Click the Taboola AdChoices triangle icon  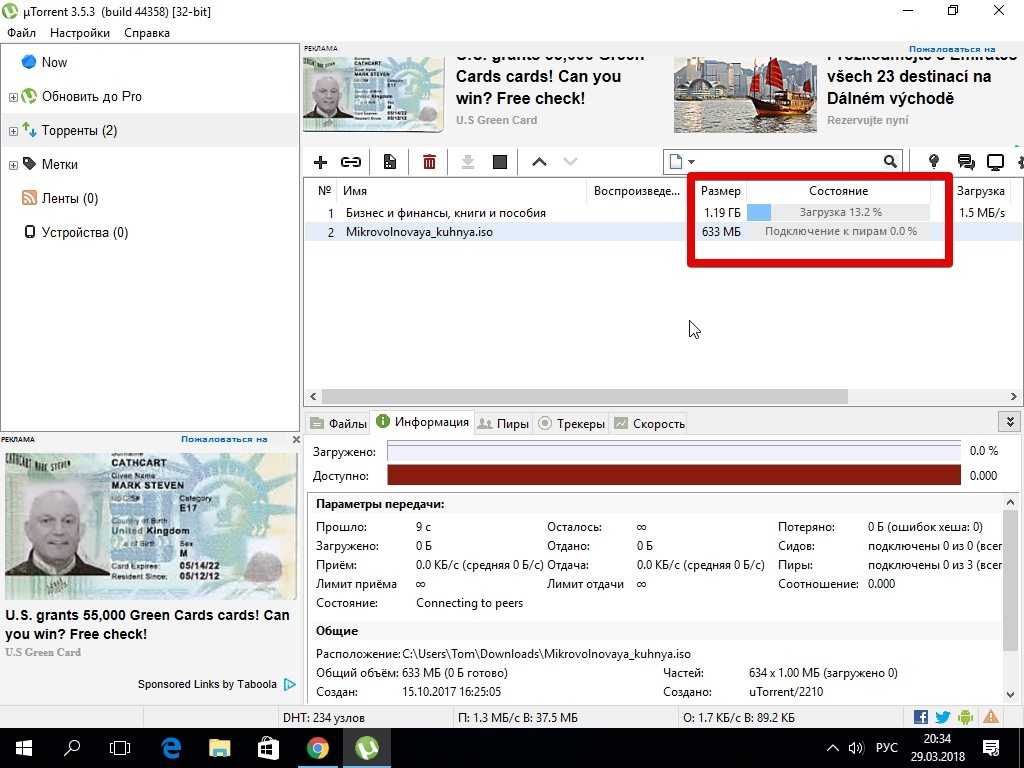(290, 684)
